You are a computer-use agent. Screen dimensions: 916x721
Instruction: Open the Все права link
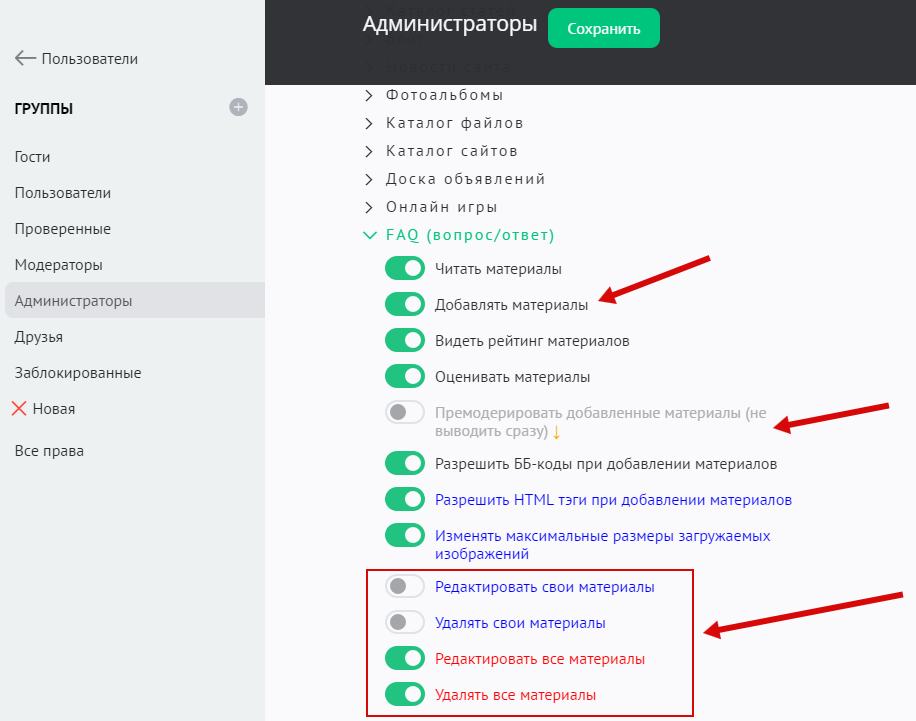(x=49, y=451)
